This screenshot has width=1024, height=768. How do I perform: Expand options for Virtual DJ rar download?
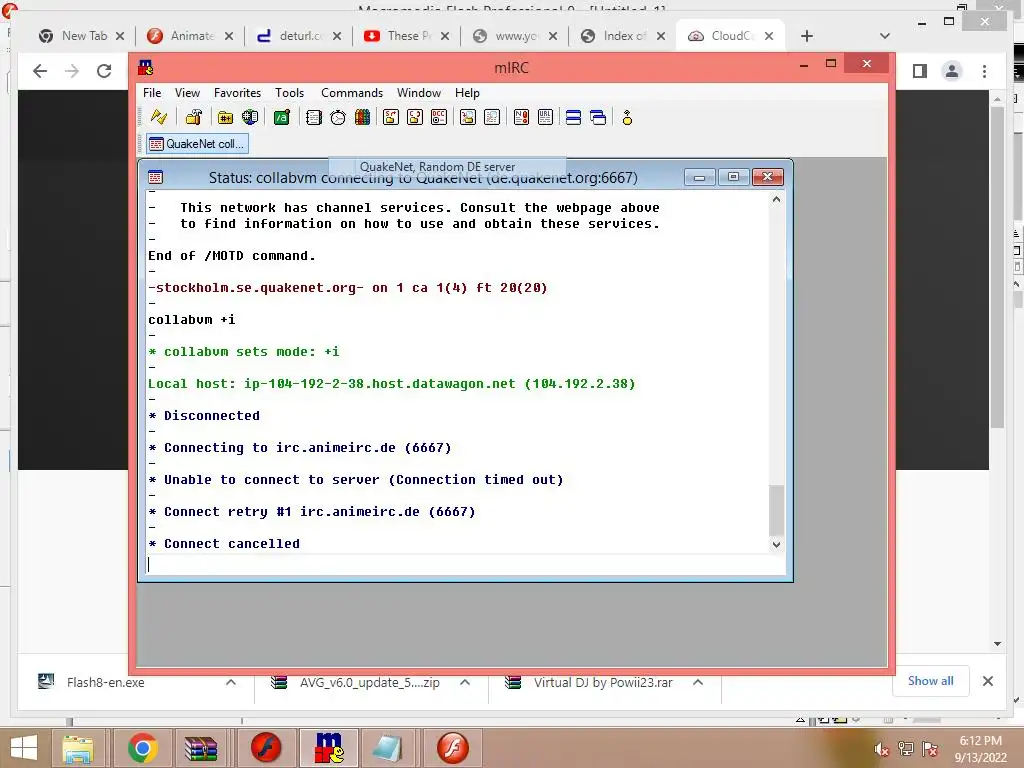coord(698,682)
